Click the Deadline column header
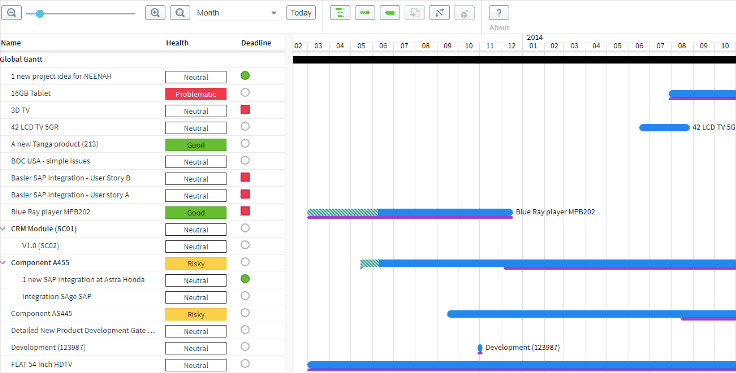Screen dimensions: 736x373 pos(256,43)
